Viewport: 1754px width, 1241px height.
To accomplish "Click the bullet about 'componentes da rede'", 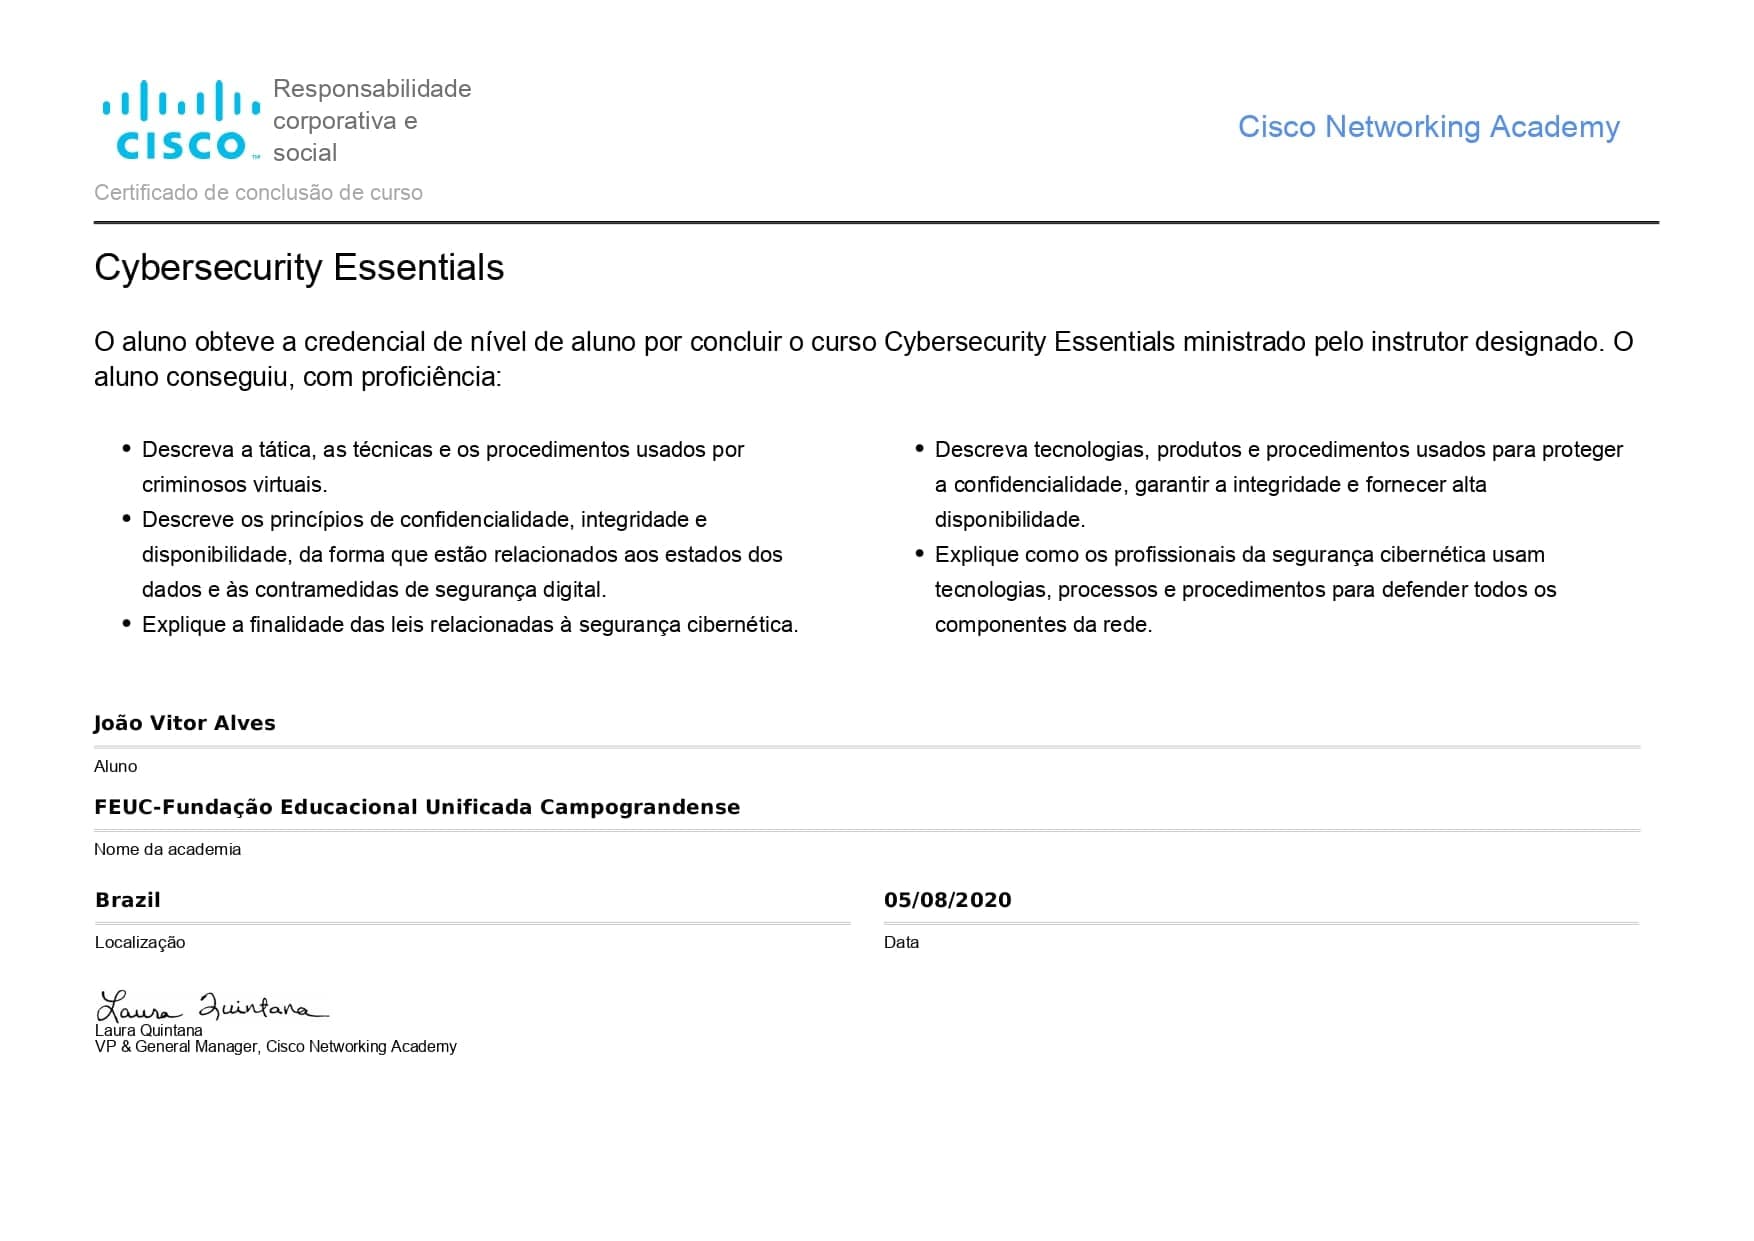I will pos(1245,589).
